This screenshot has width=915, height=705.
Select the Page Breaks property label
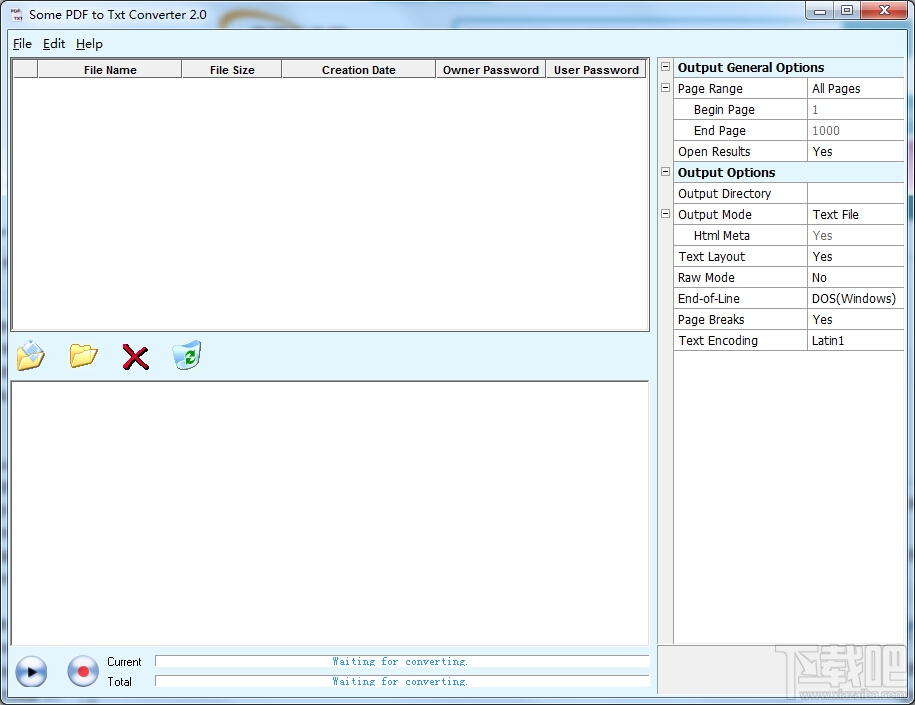(711, 320)
